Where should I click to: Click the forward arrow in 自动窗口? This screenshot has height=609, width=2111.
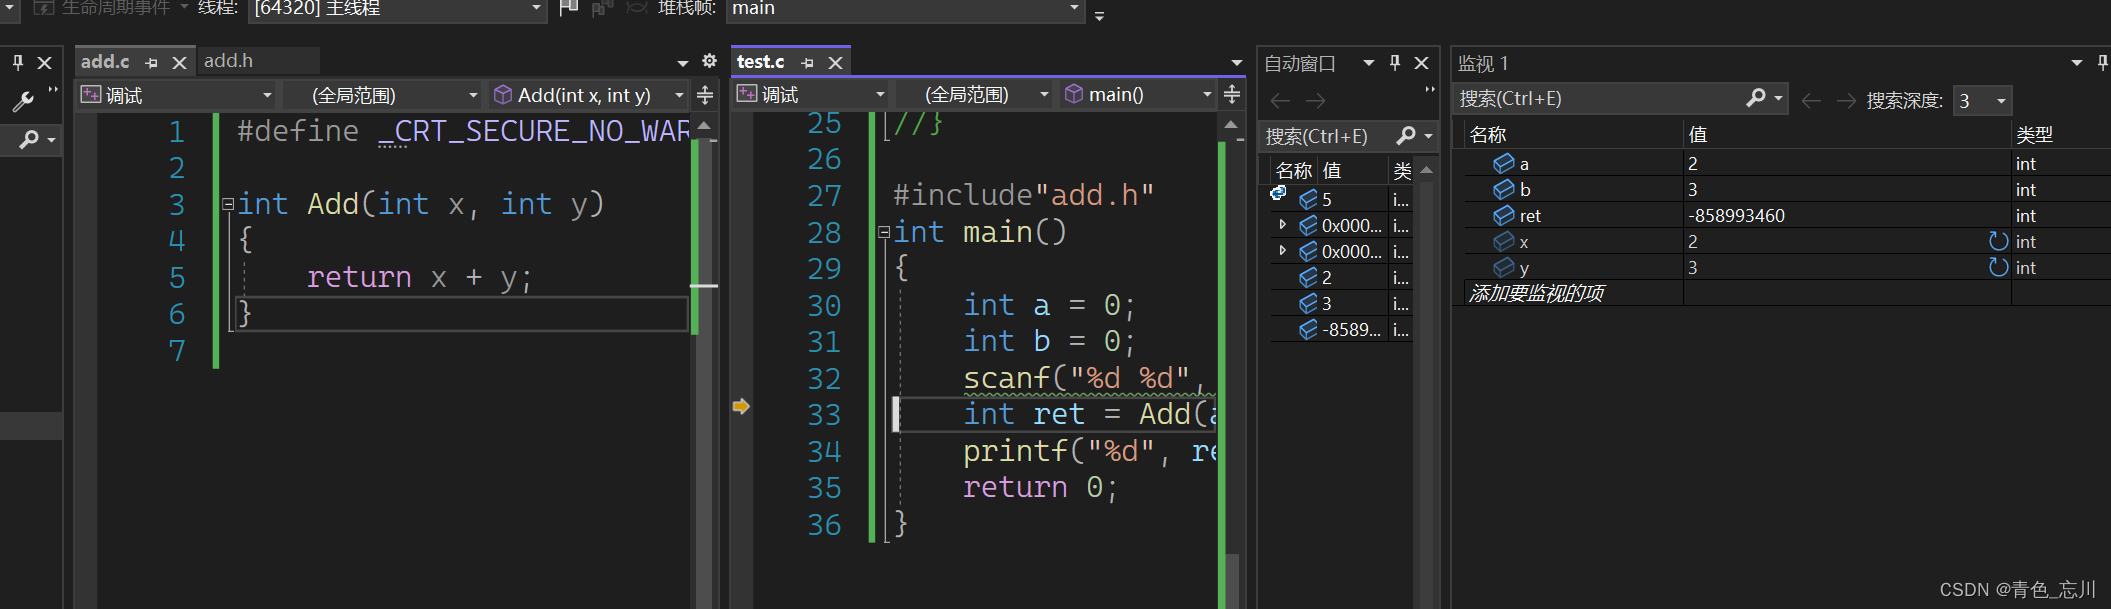coord(1316,100)
